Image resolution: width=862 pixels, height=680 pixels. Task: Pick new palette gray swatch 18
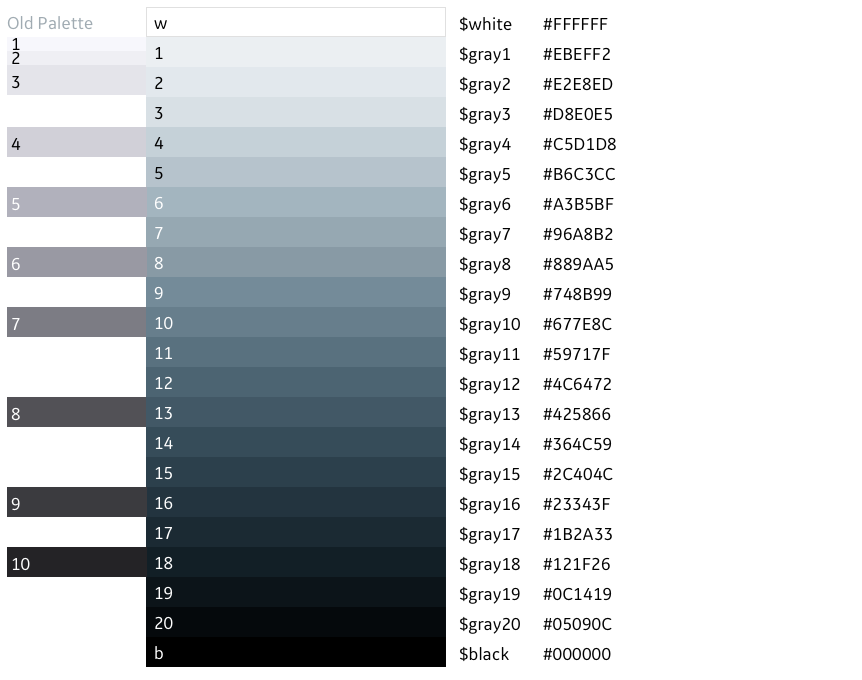tap(296, 562)
